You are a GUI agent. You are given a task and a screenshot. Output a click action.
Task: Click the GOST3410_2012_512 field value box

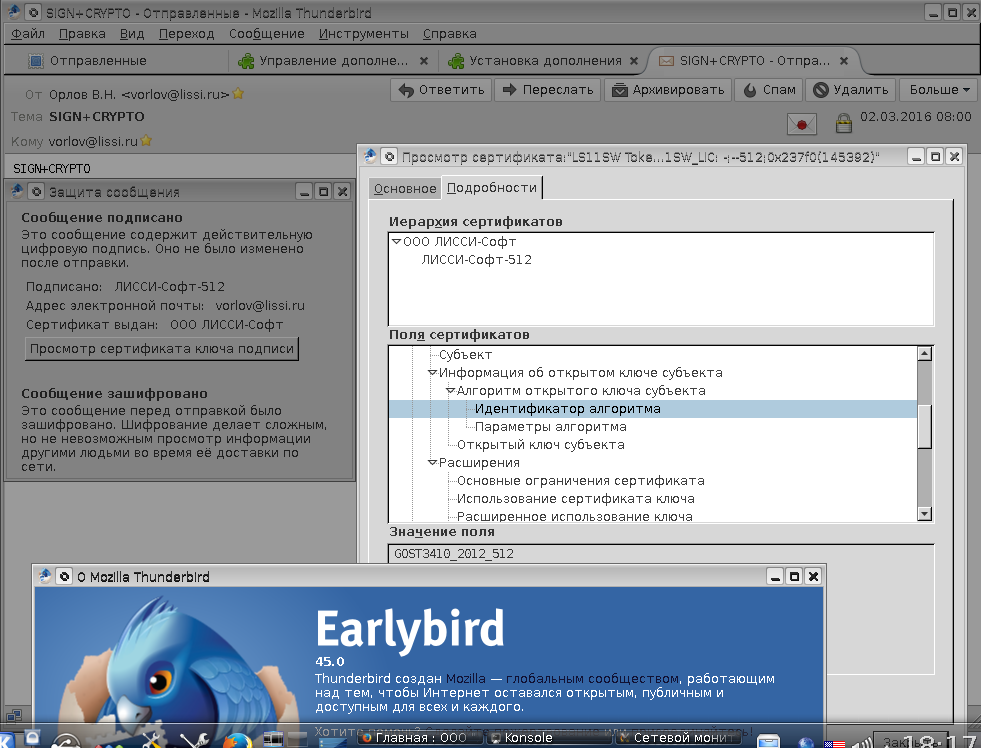click(x=661, y=554)
